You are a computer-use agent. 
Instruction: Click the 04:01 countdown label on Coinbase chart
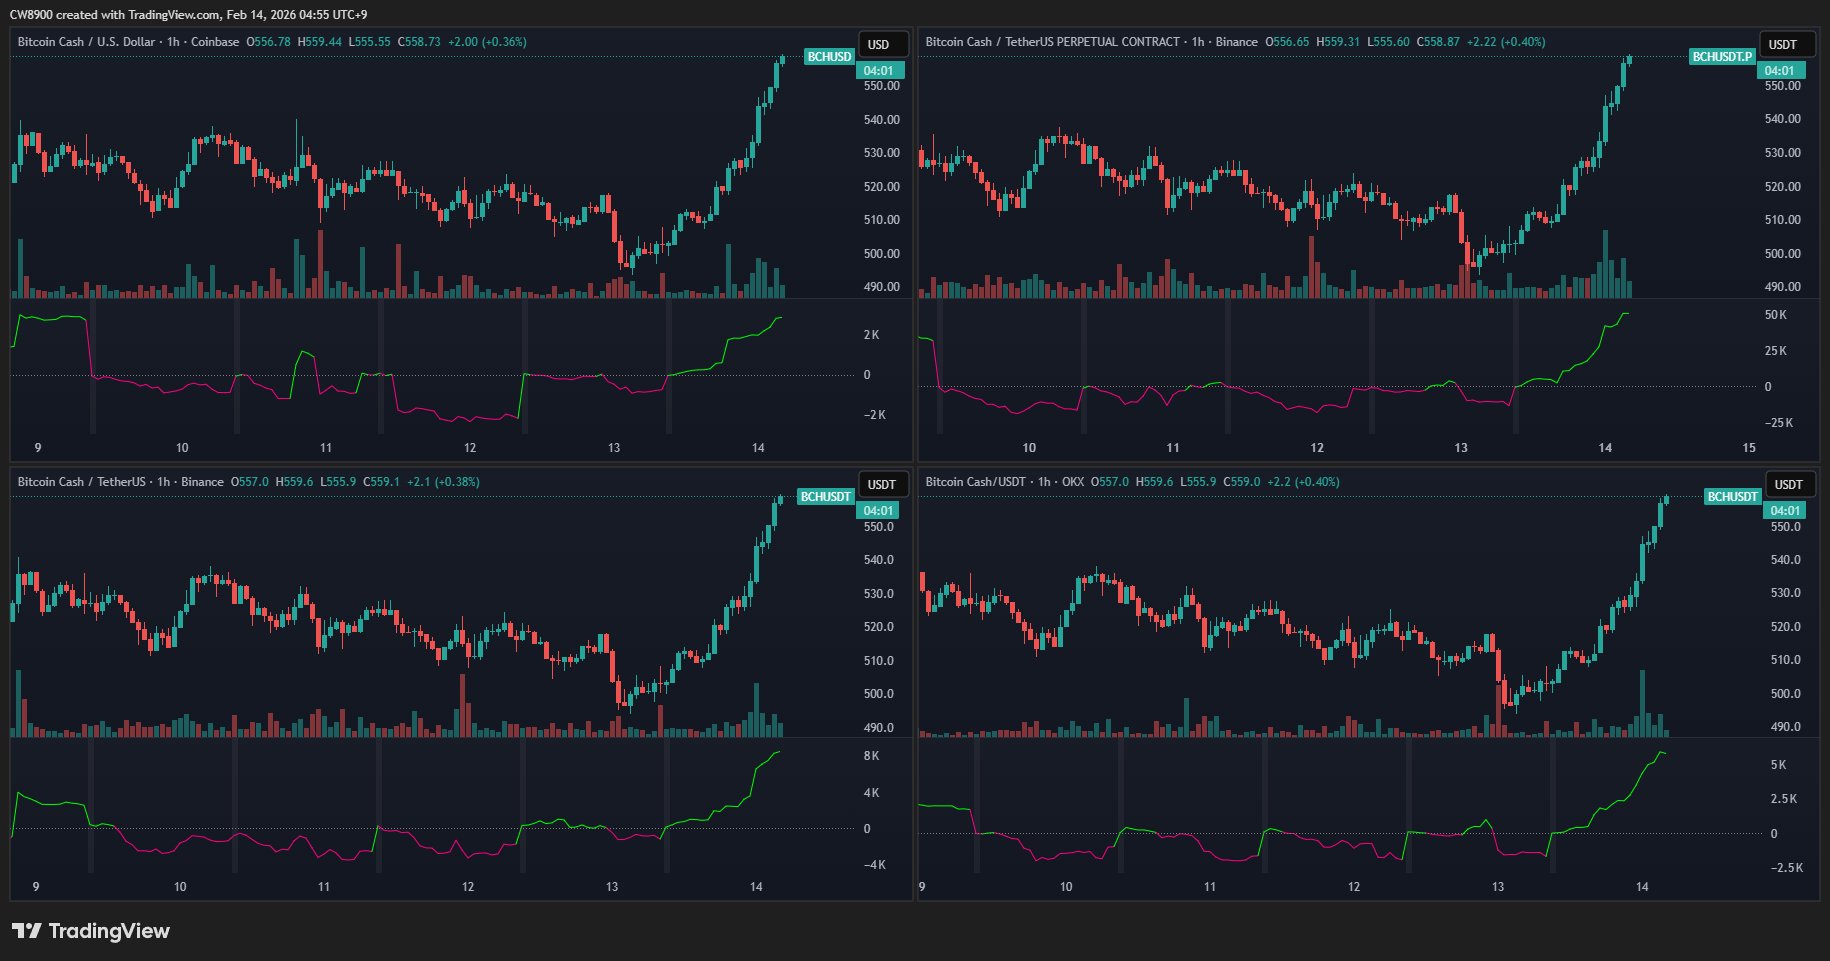pyautogui.click(x=878, y=71)
